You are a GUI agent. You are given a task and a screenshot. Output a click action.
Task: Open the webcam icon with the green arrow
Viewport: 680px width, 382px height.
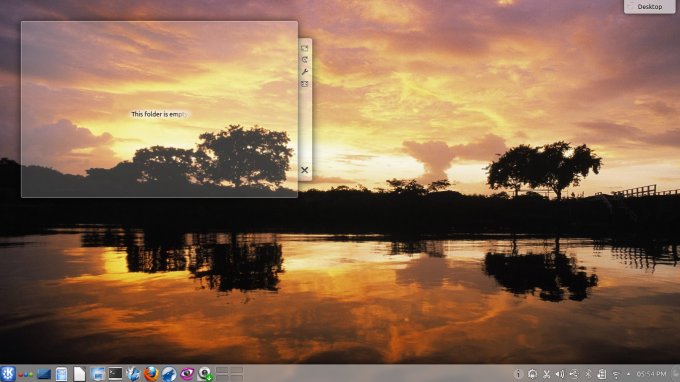(x=204, y=374)
